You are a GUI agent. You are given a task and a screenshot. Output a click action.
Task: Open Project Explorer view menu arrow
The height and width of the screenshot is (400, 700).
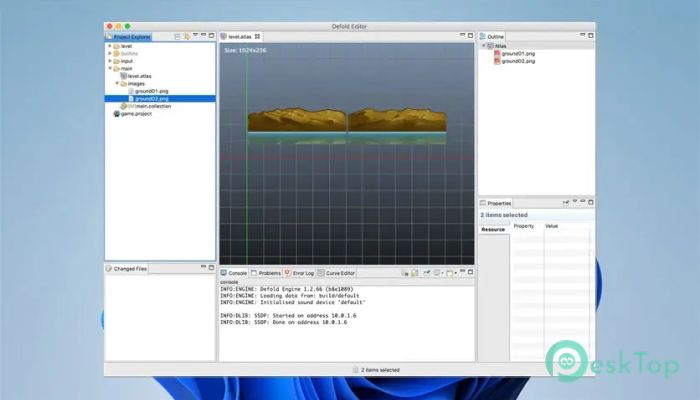pyautogui.click(x=196, y=35)
